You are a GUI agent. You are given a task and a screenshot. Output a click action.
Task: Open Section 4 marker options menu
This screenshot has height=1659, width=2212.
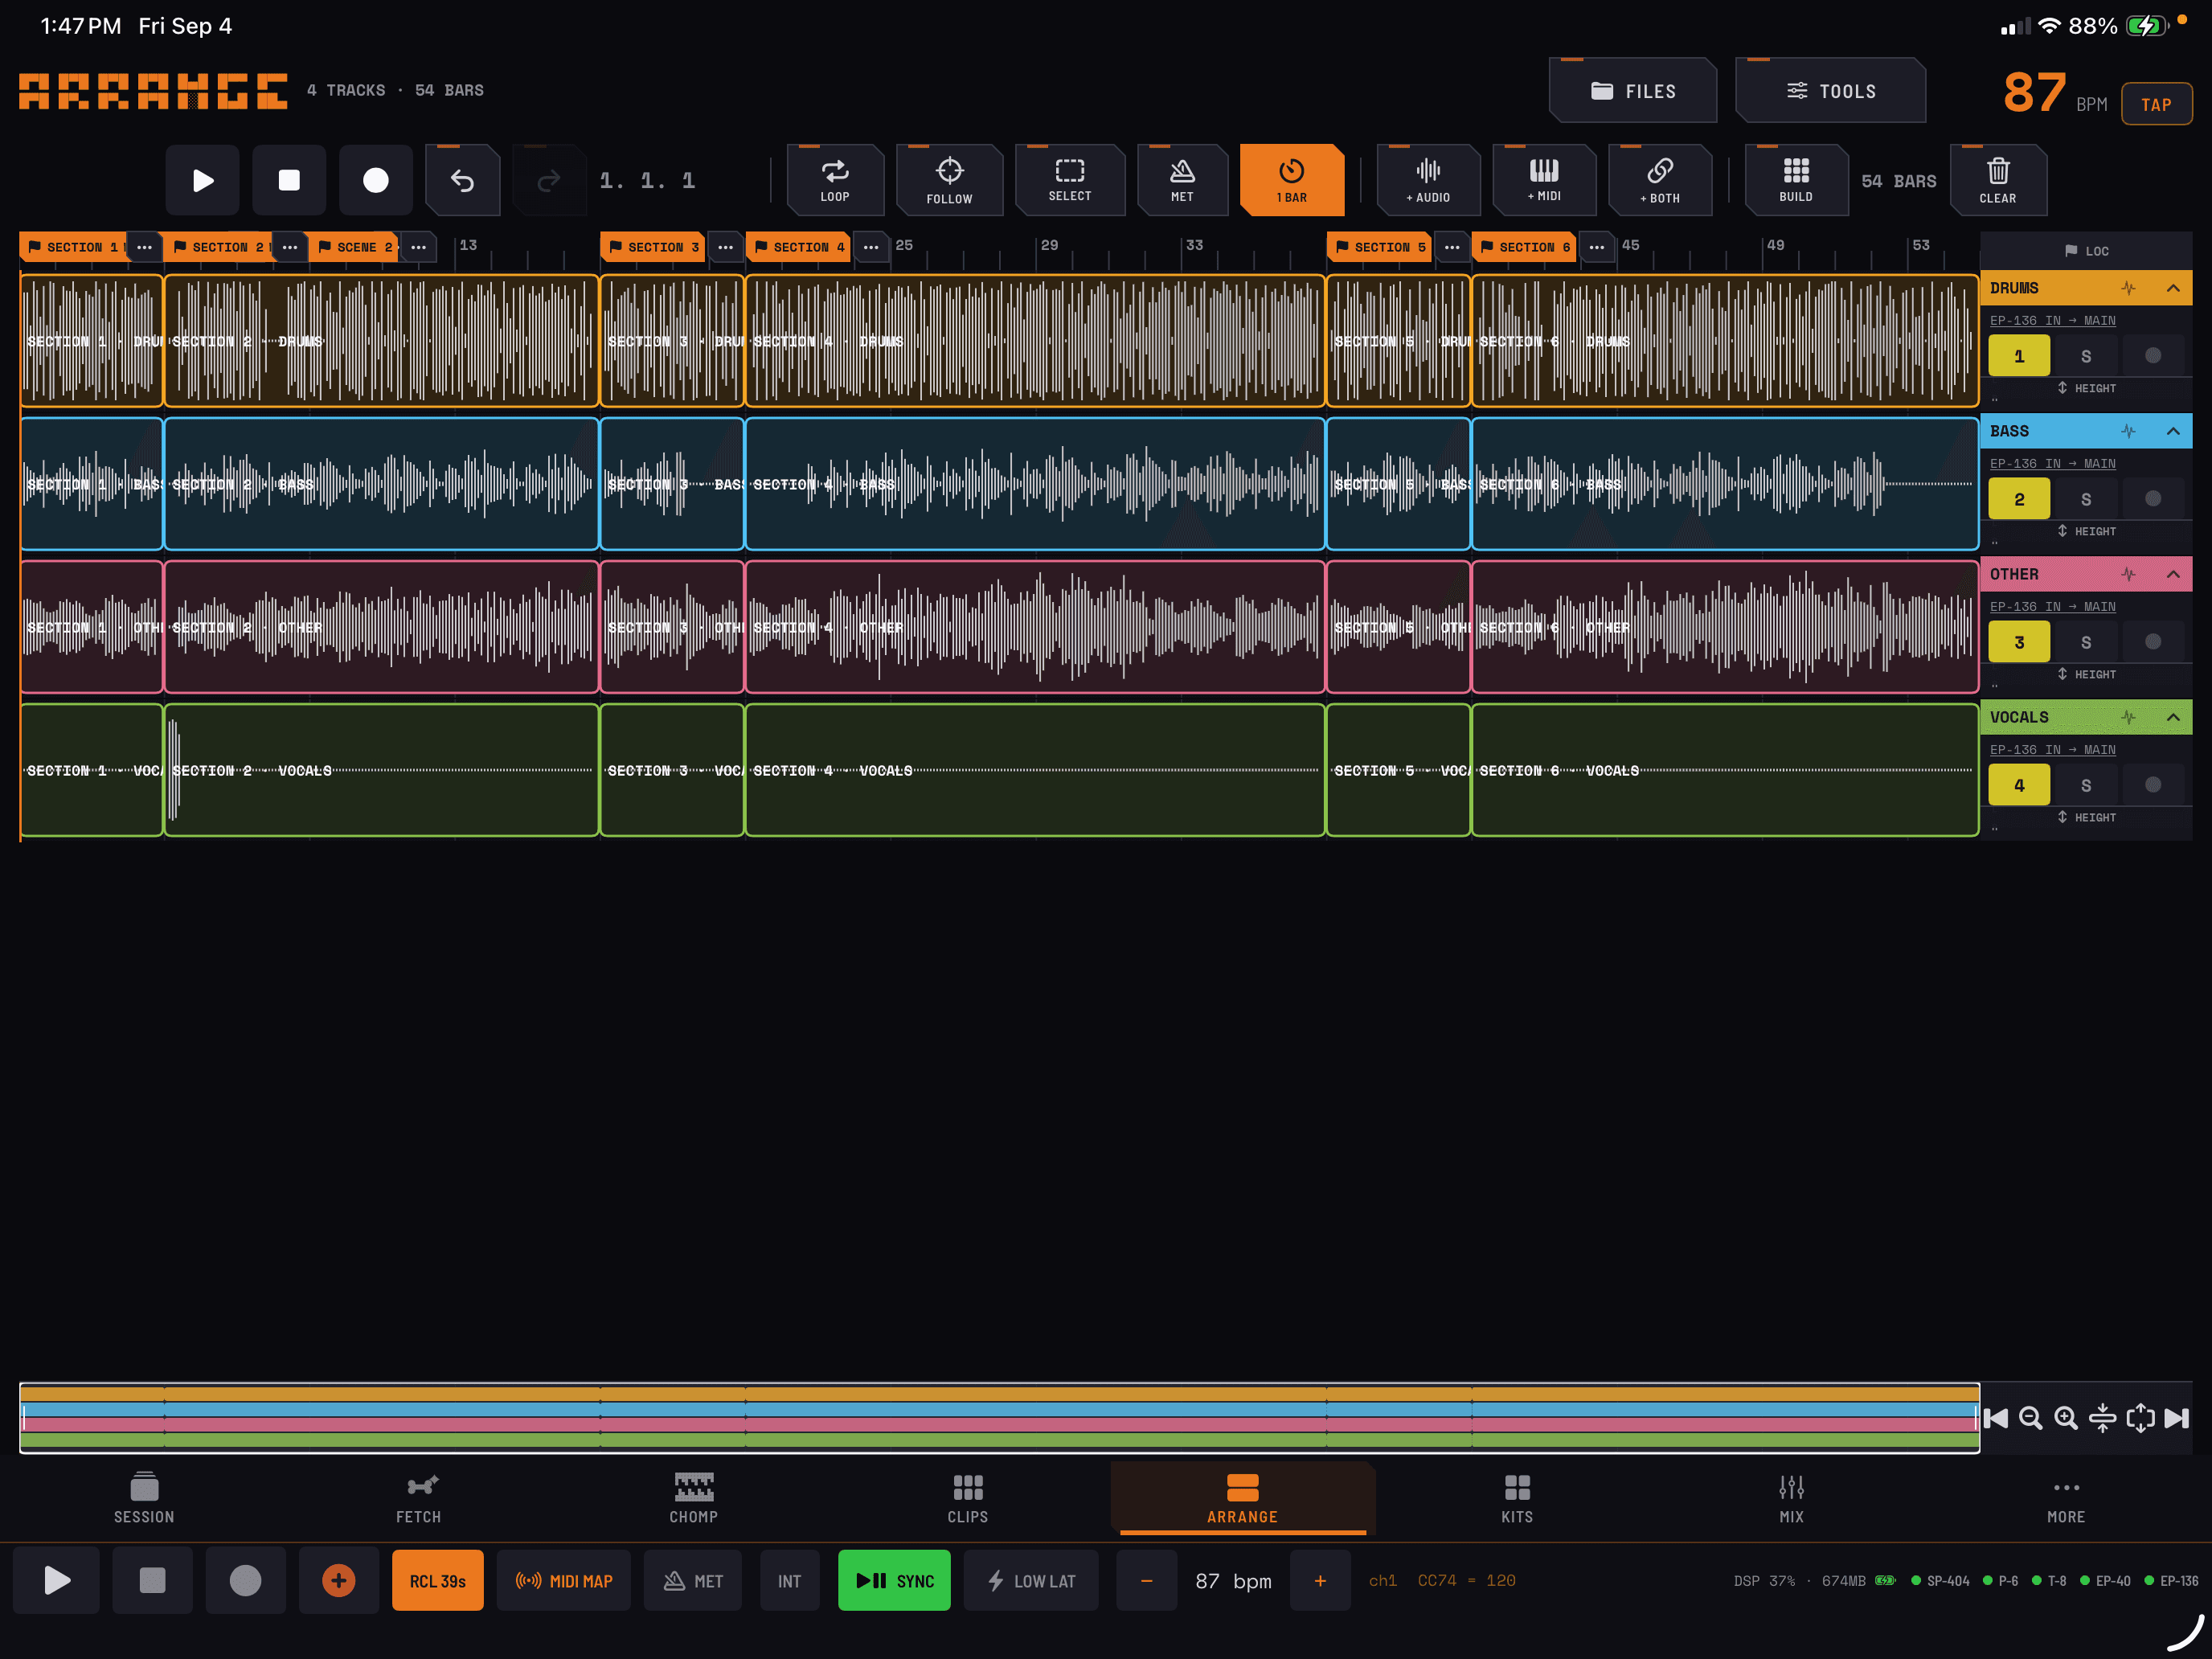871,247
